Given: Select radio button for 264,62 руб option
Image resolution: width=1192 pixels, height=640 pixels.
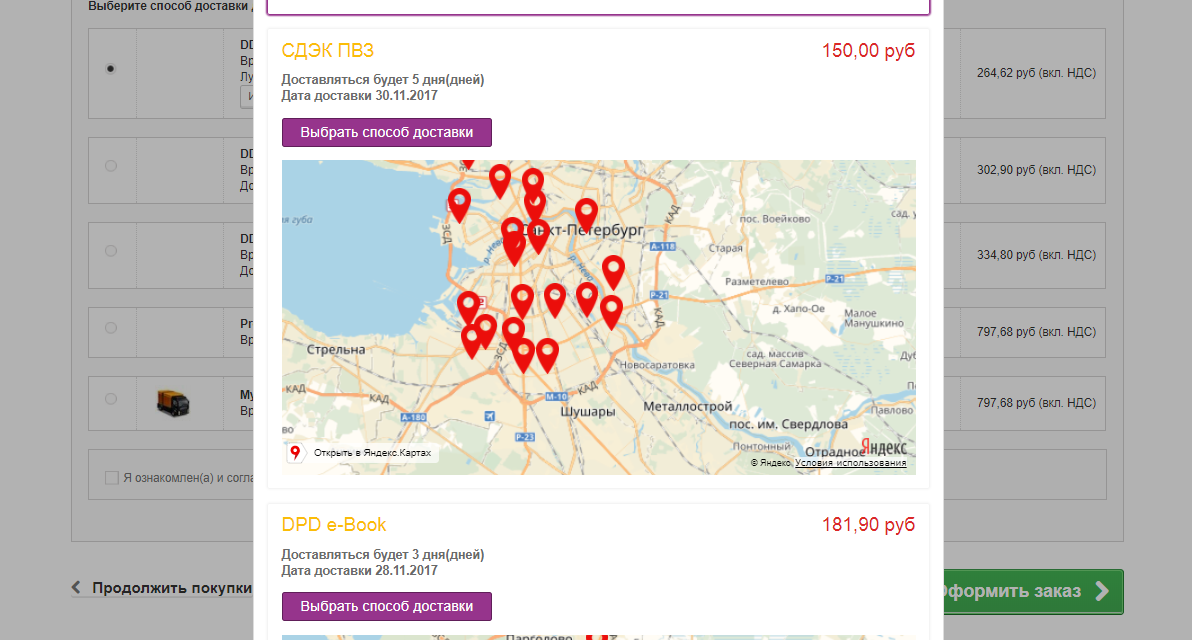Looking at the screenshot, I should tap(110, 68).
